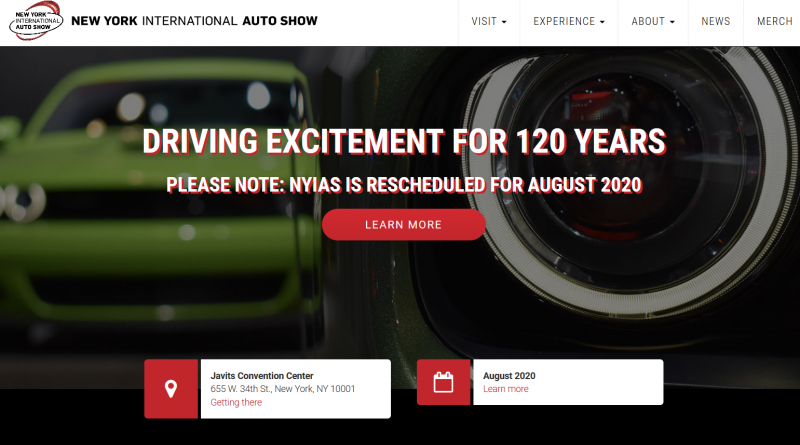
Task: Click the August 2020 date text
Action: [509, 376]
